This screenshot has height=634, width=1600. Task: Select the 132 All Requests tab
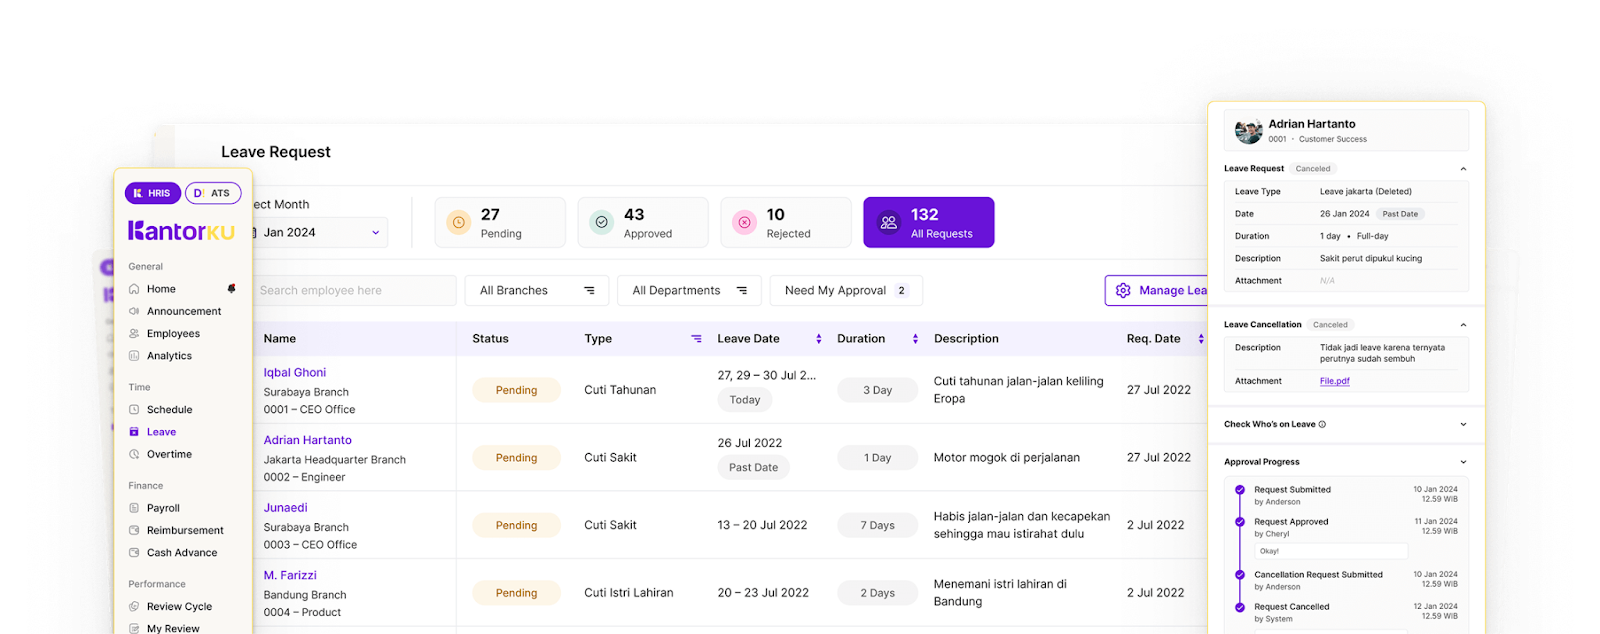tap(928, 222)
